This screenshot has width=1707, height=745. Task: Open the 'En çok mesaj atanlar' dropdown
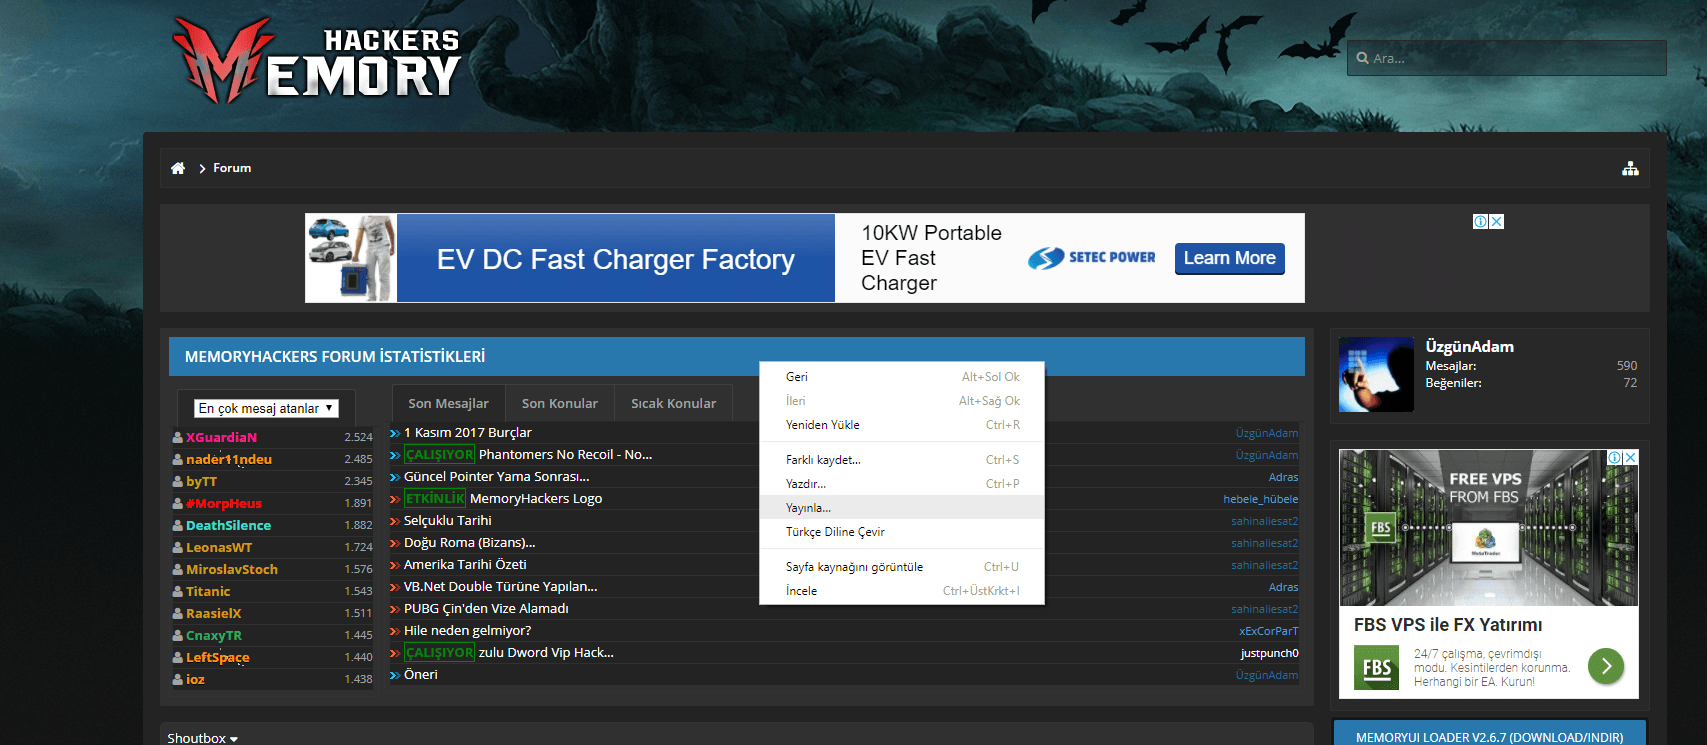(x=266, y=408)
